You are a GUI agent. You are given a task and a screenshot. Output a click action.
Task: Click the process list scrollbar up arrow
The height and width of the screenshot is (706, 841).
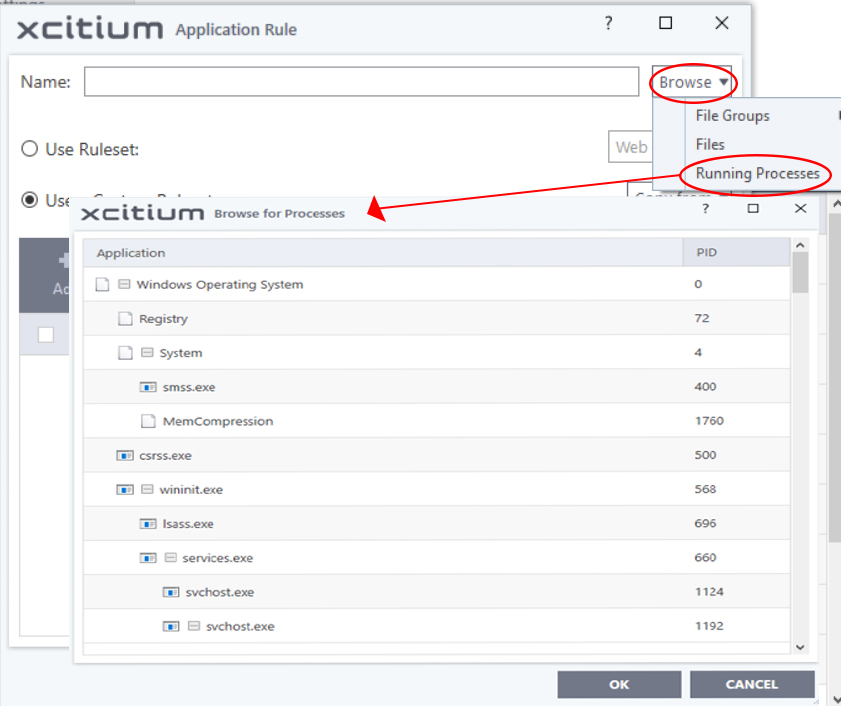800,246
